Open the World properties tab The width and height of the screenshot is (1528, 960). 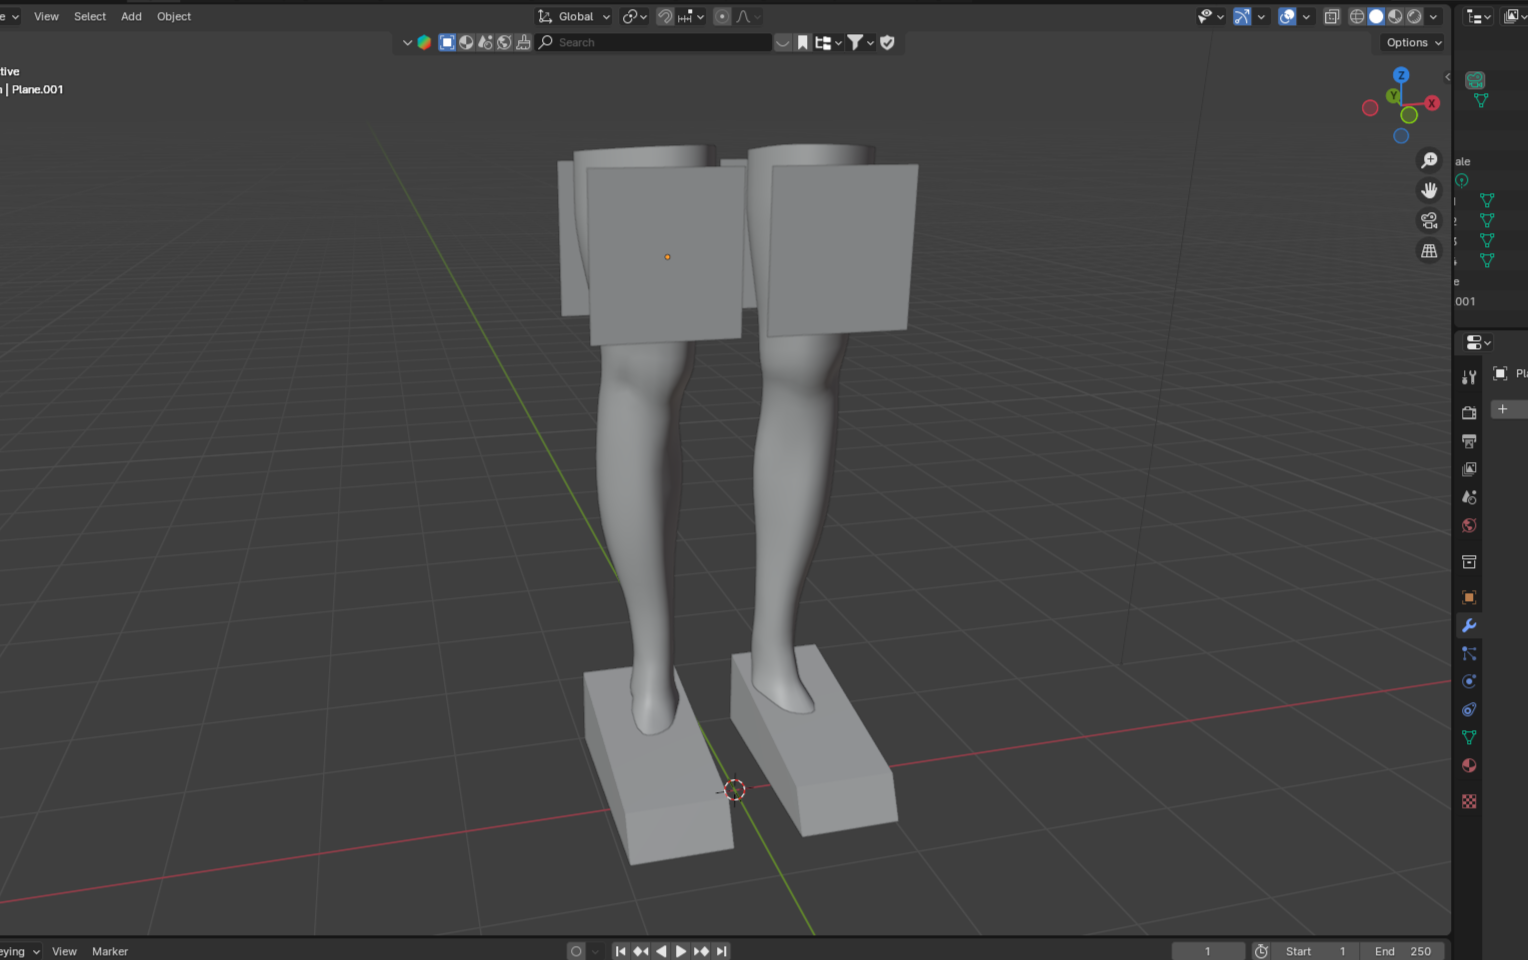[x=1469, y=525]
